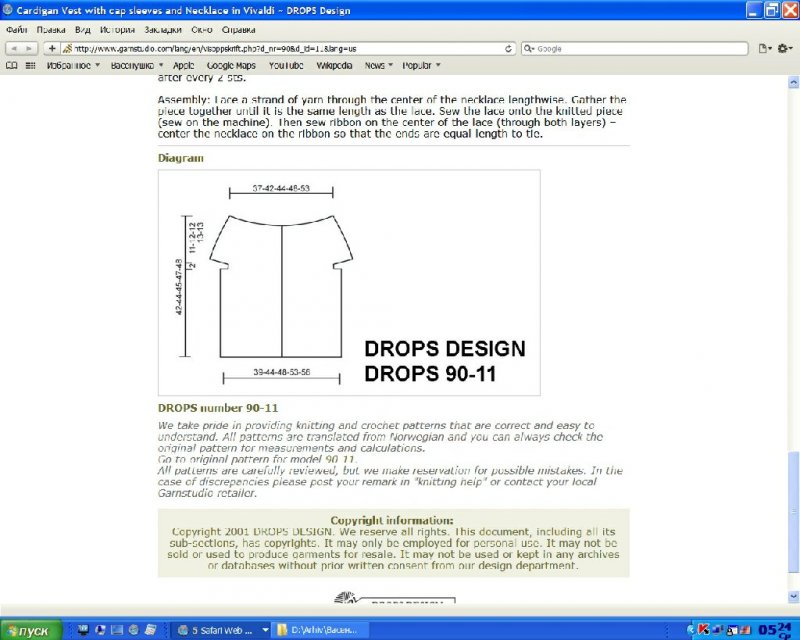Click the Forward navigation arrow
Screen dimensions: 800x640
pos(30,48)
